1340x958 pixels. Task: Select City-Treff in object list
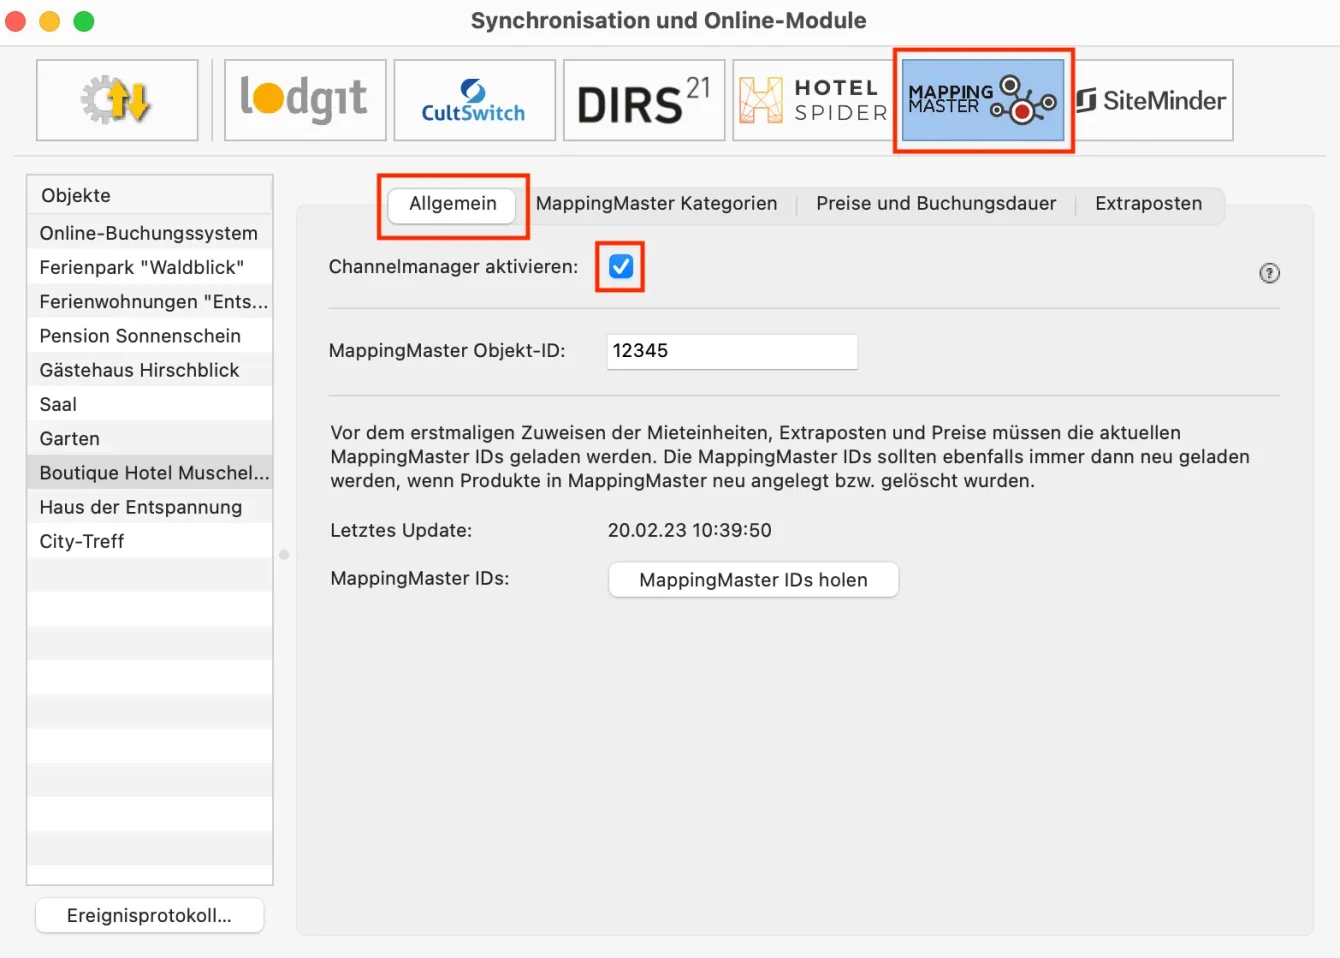[150, 541]
